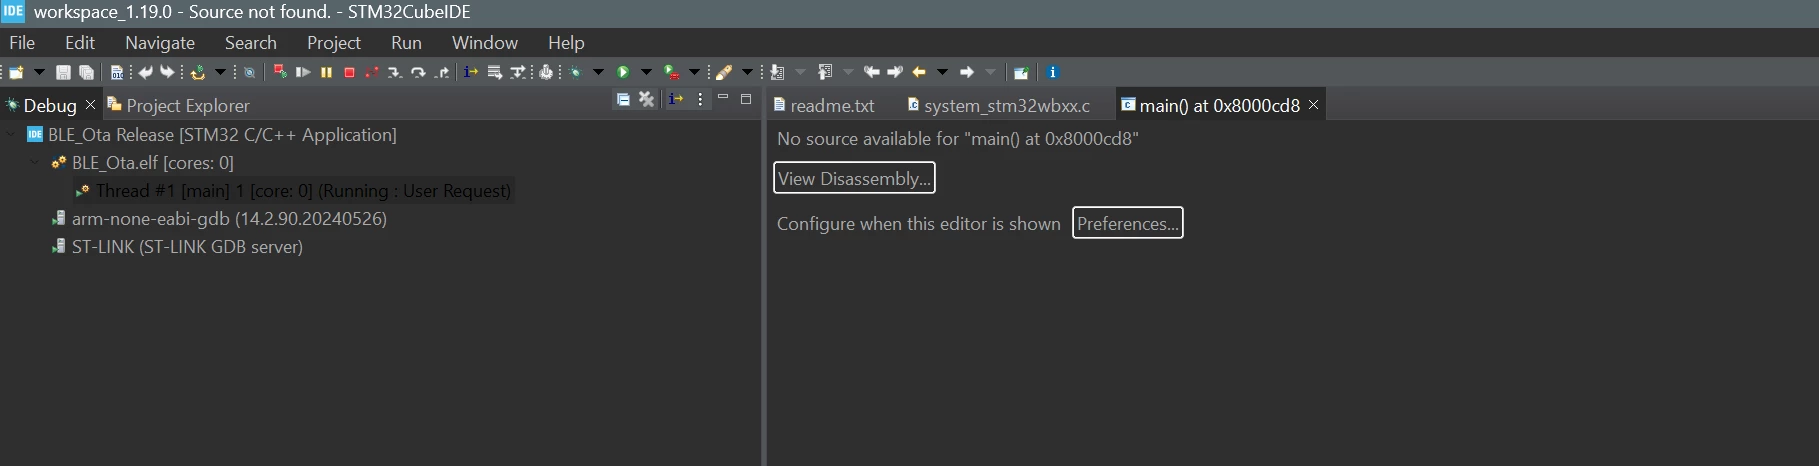
Task: Click the yellow Suspend button
Action: [326, 72]
